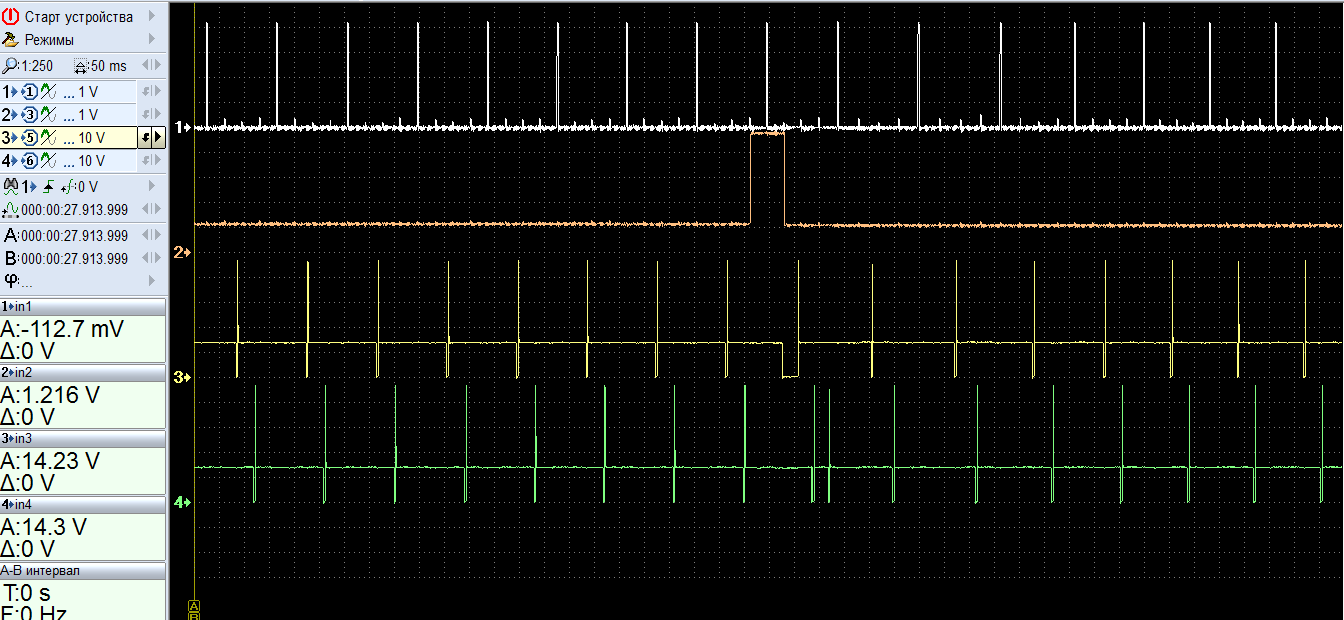The image size is (1344, 620).
Task: Click the rising edge trigger icon
Action: pos(46,186)
